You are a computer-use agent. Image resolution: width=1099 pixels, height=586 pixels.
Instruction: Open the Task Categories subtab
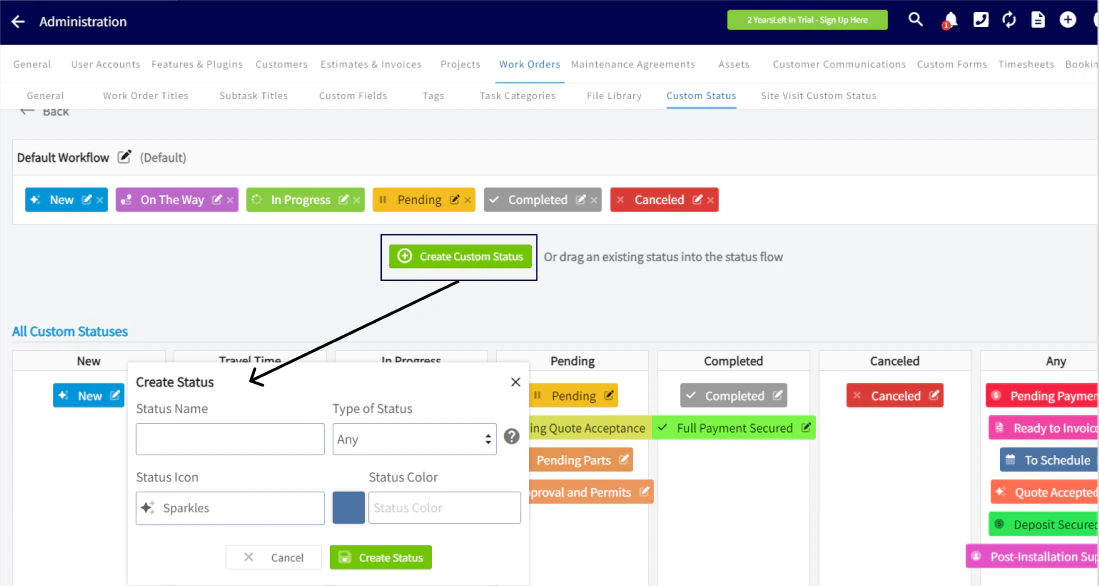(x=517, y=95)
